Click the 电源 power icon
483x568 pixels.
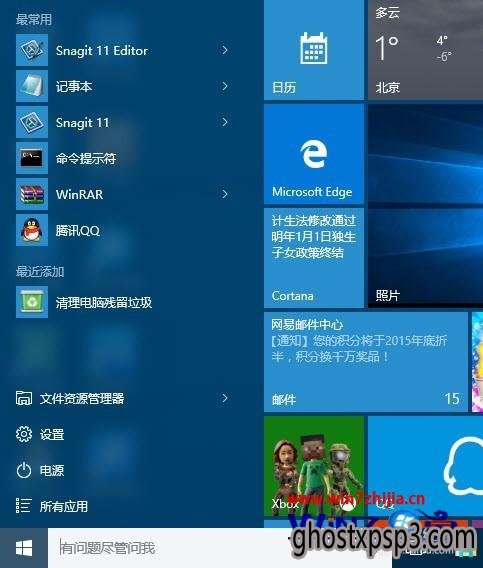pos(24,470)
